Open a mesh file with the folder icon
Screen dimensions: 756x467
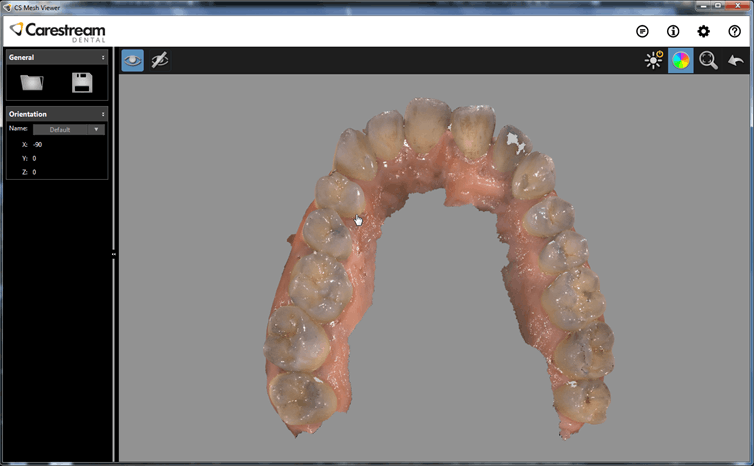click(x=32, y=82)
